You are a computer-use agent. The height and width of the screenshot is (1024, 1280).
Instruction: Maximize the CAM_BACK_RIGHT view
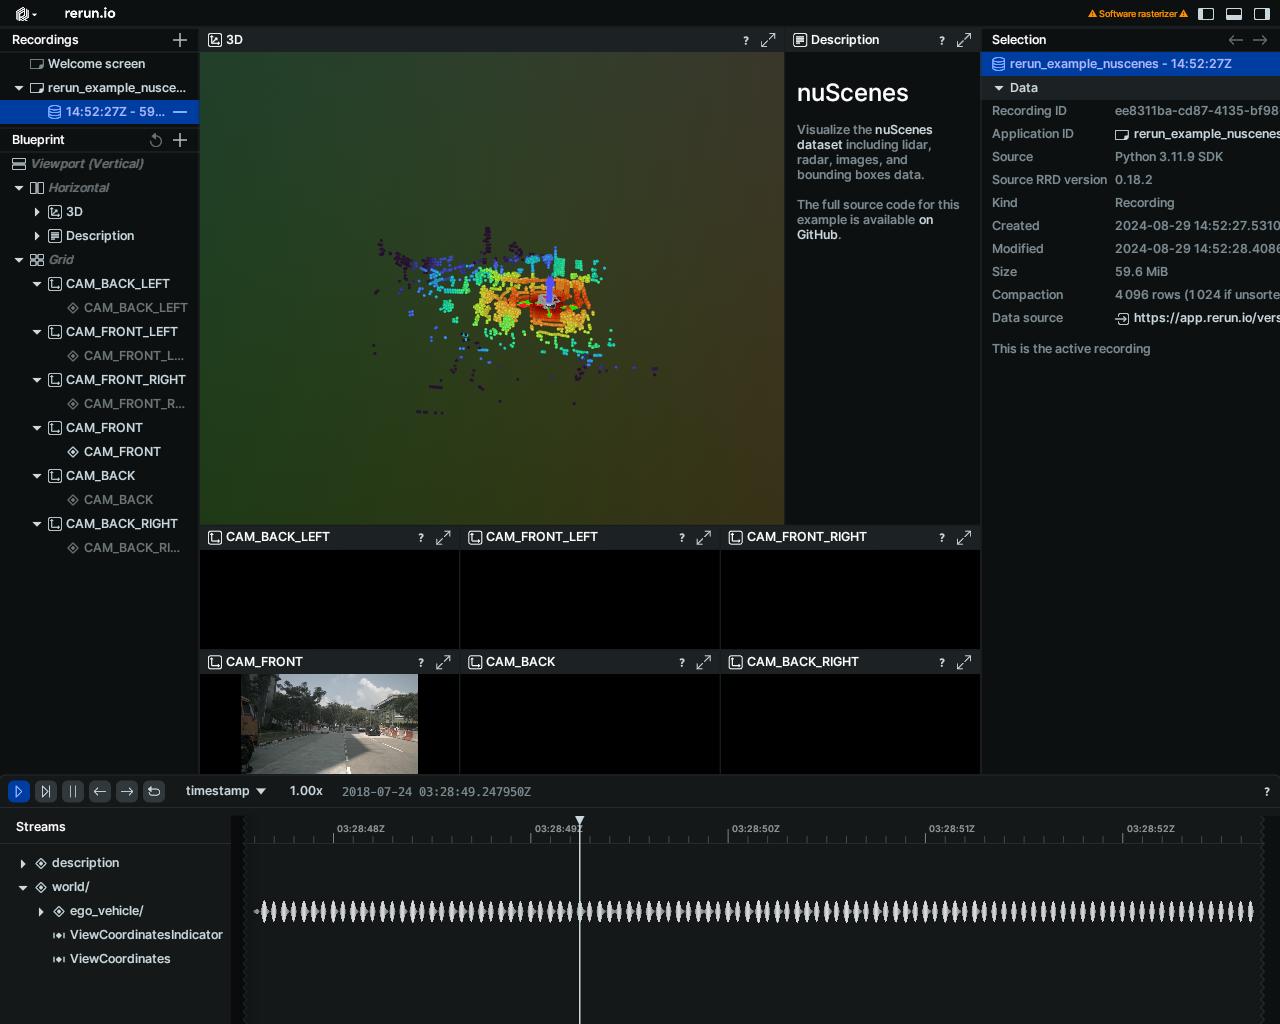tap(964, 662)
